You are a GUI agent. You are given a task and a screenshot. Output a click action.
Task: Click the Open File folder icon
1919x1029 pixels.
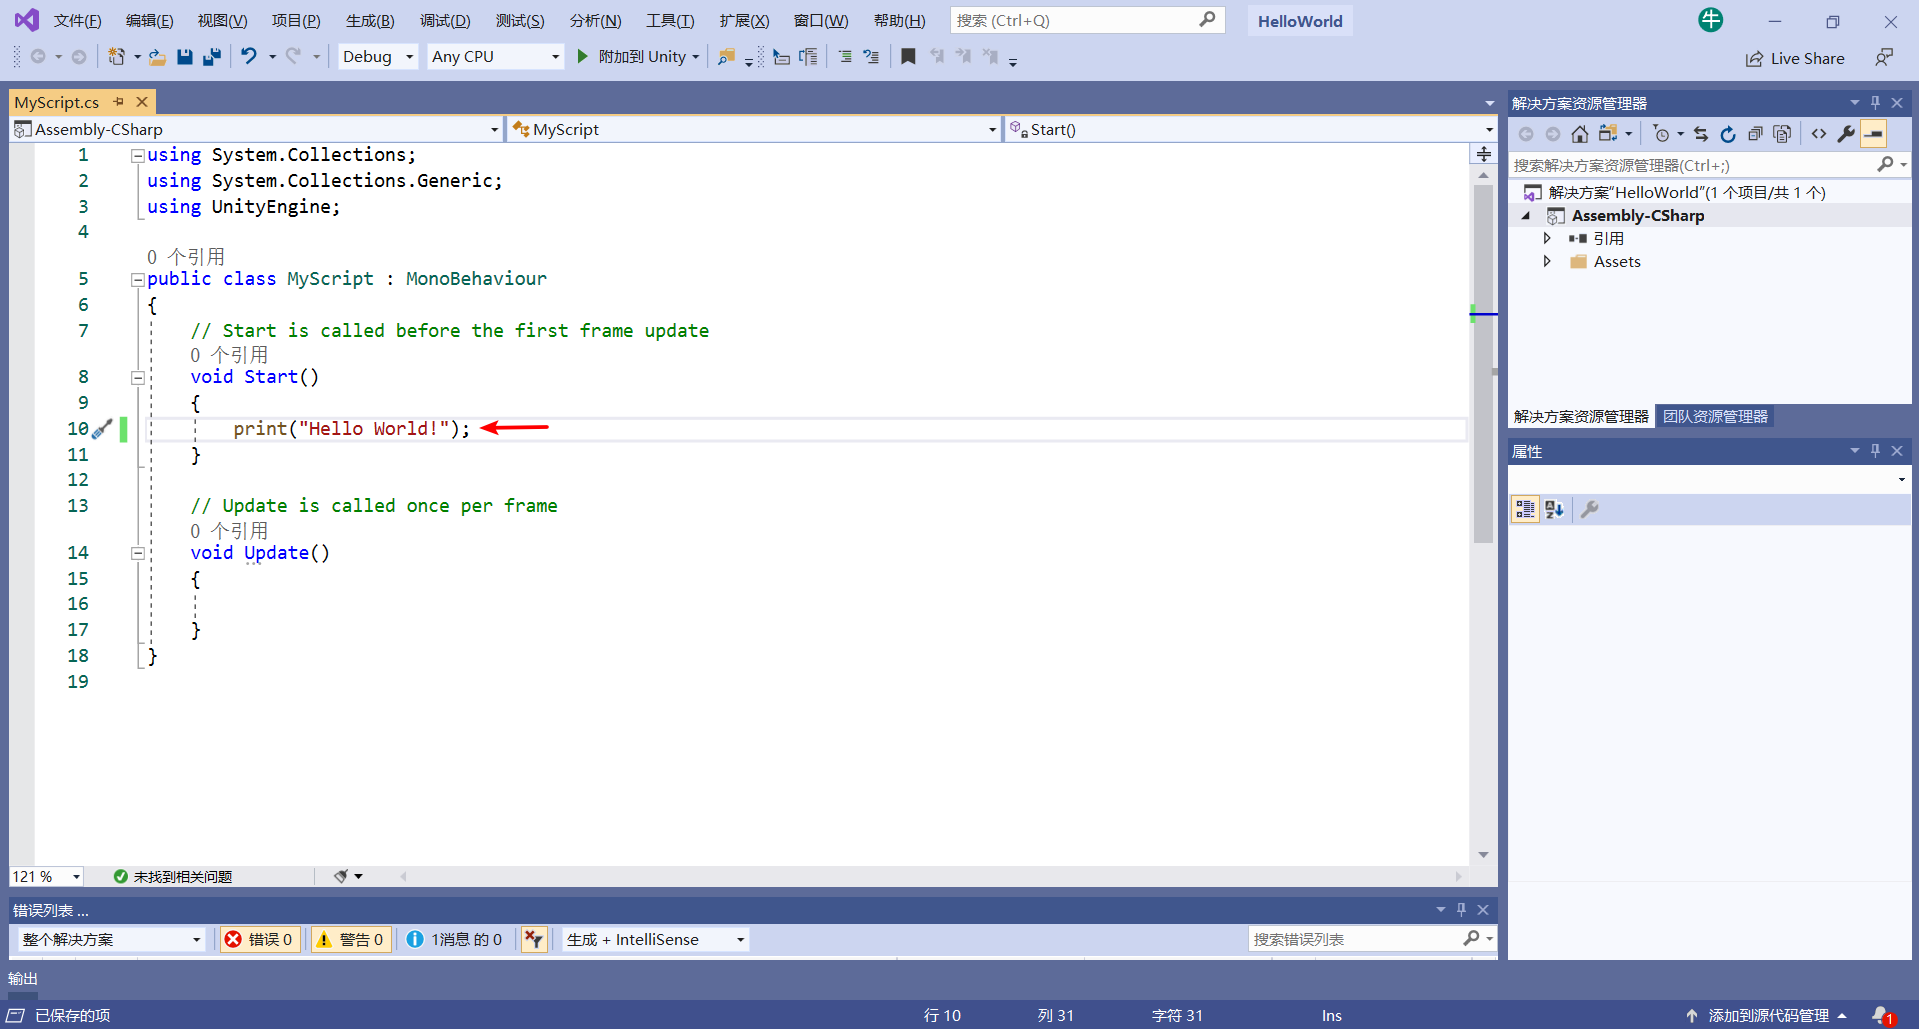coord(157,57)
